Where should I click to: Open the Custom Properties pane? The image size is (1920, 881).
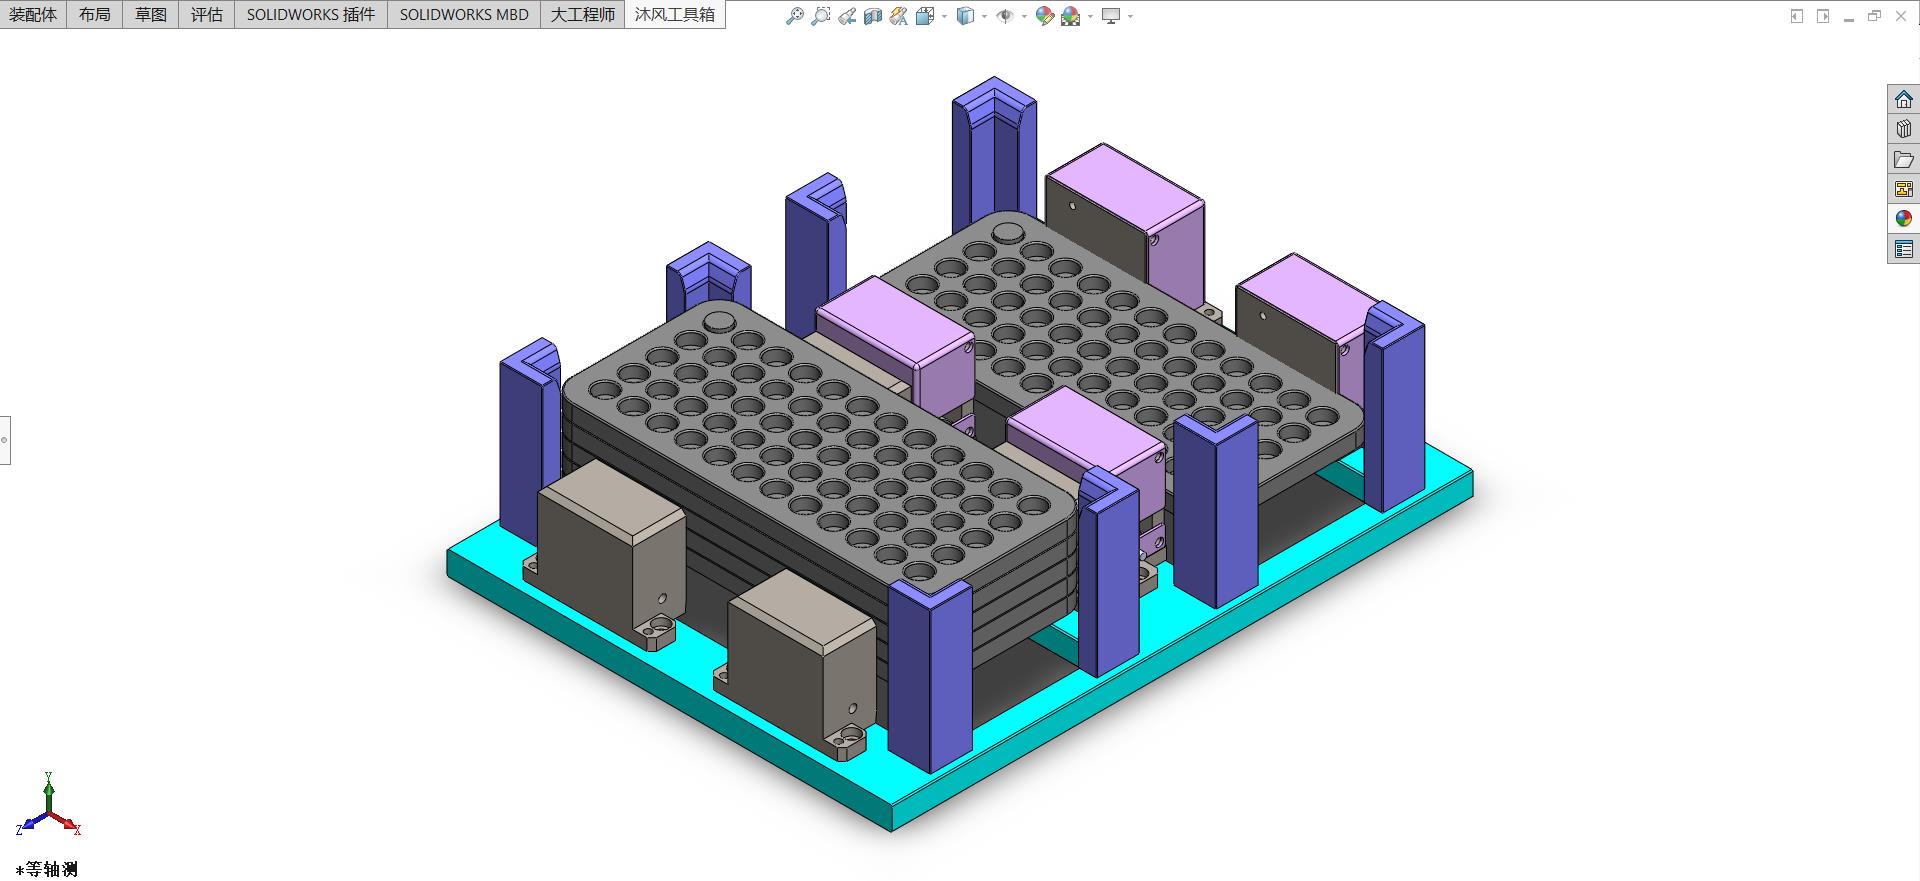(x=1903, y=249)
